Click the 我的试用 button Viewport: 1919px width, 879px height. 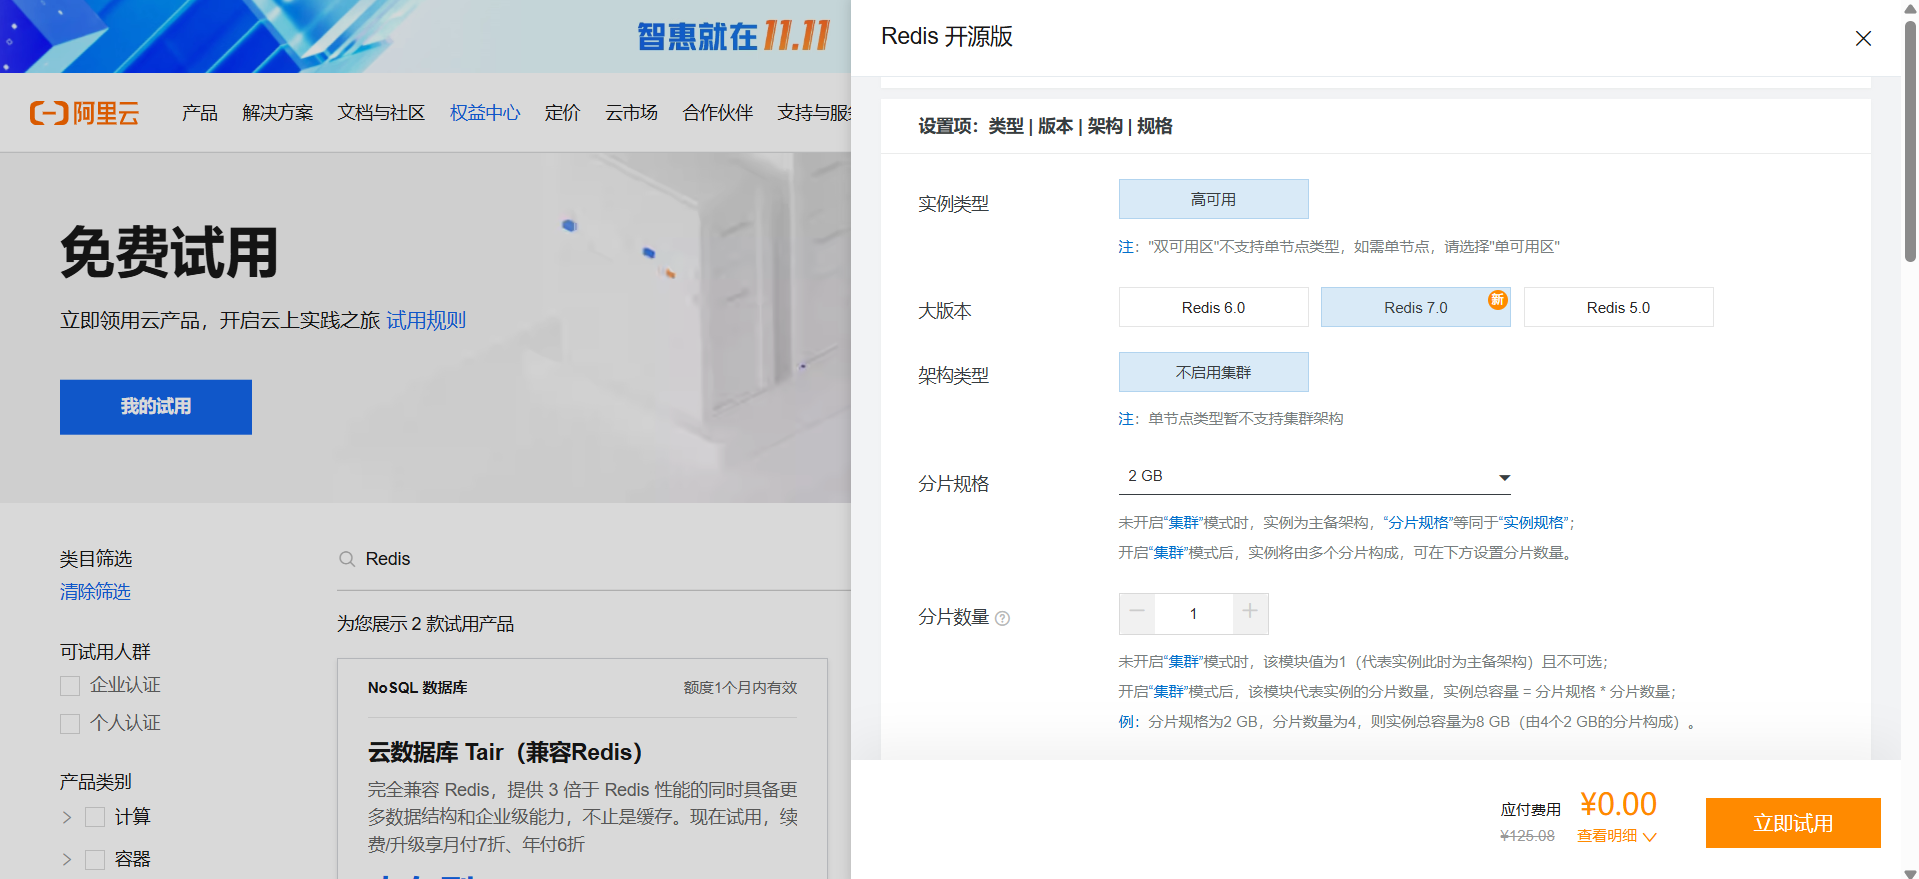tap(156, 407)
